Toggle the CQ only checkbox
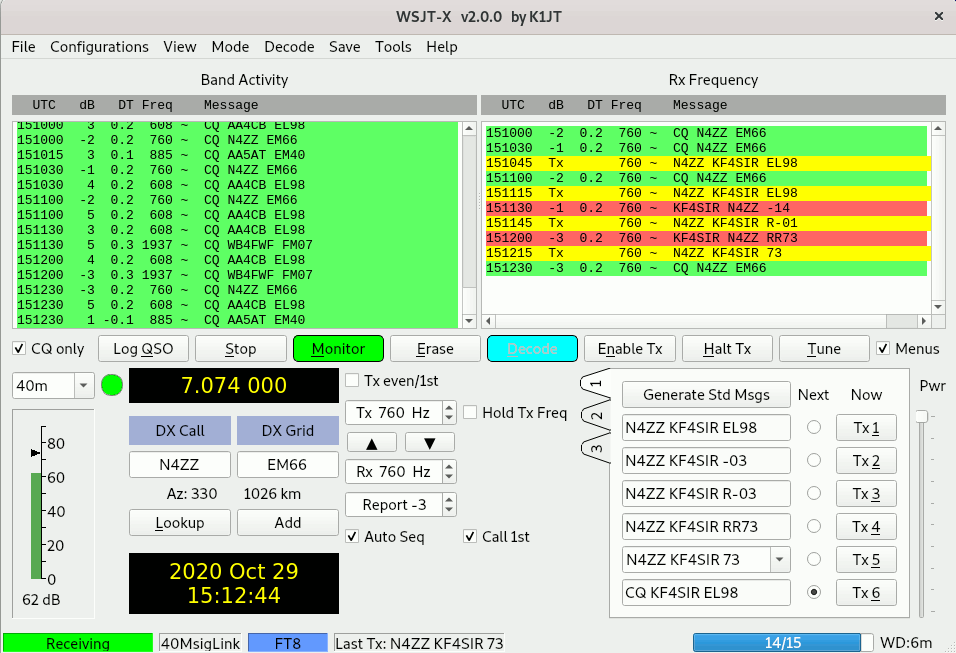Screen dimensions: 956x653 pyautogui.click(x=19, y=349)
